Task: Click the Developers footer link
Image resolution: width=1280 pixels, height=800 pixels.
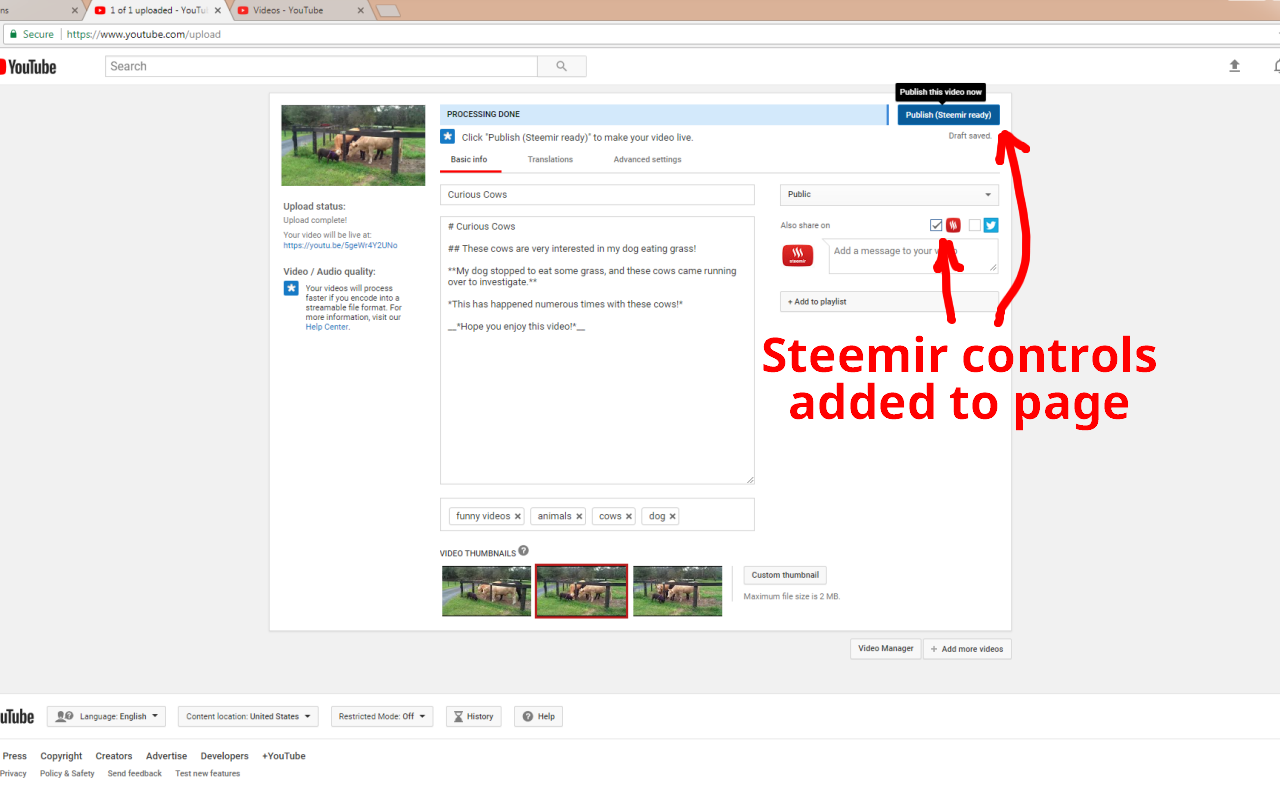Action: point(224,756)
